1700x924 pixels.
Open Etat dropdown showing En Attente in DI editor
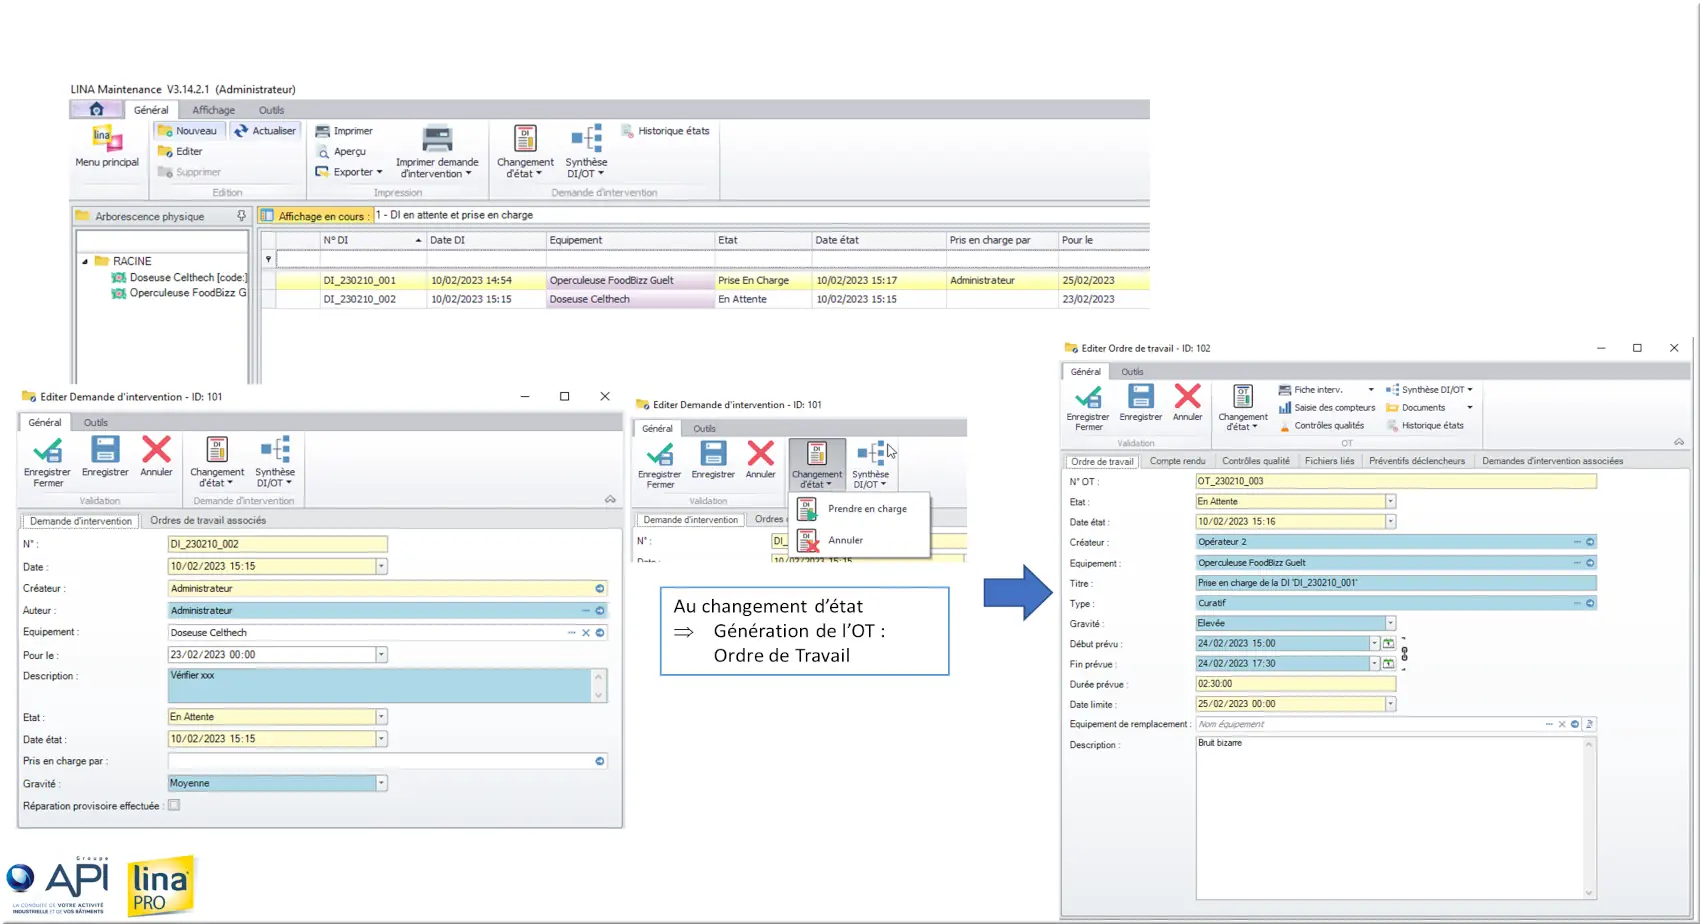click(x=381, y=717)
